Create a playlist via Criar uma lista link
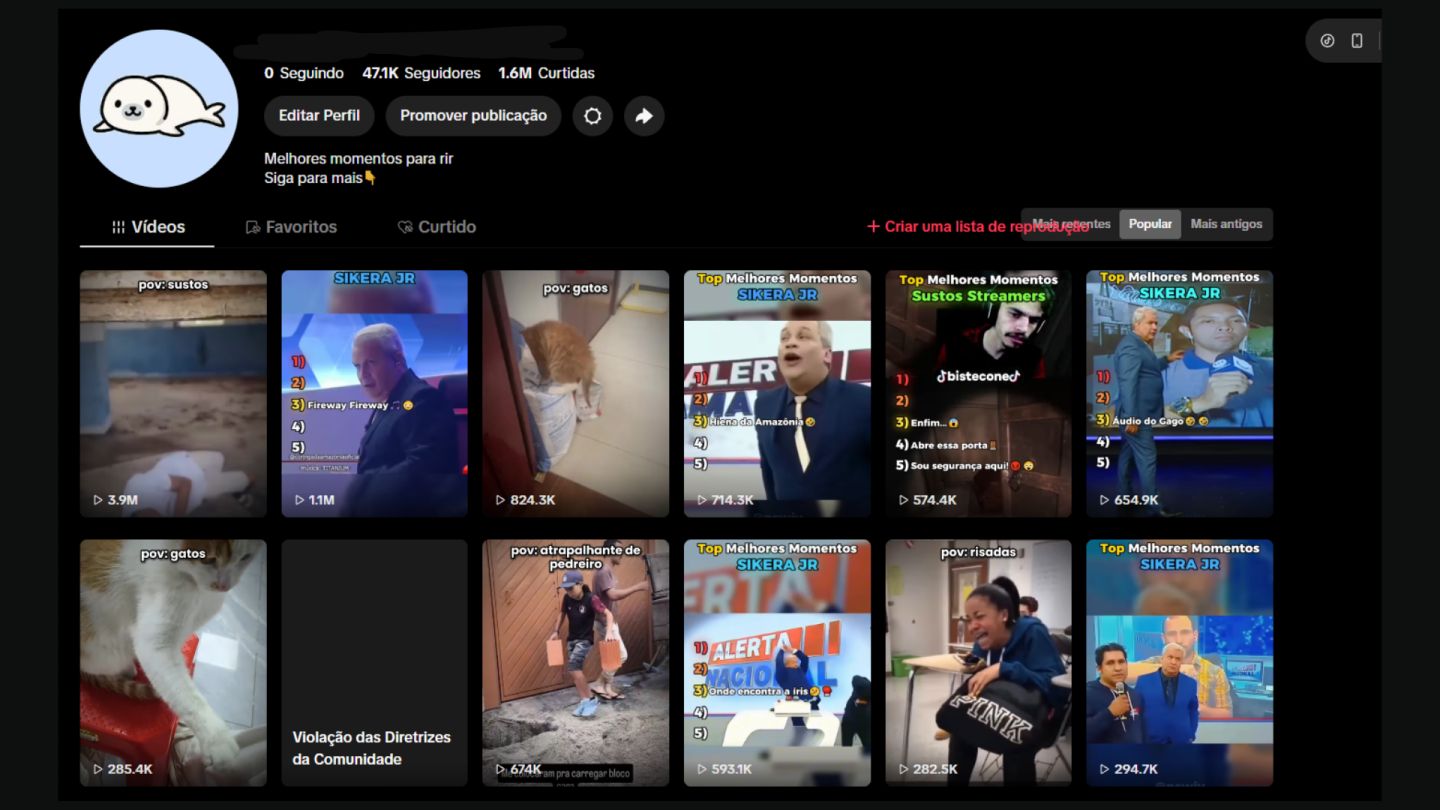Image resolution: width=1440 pixels, height=810 pixels. (x=977, y=227)
